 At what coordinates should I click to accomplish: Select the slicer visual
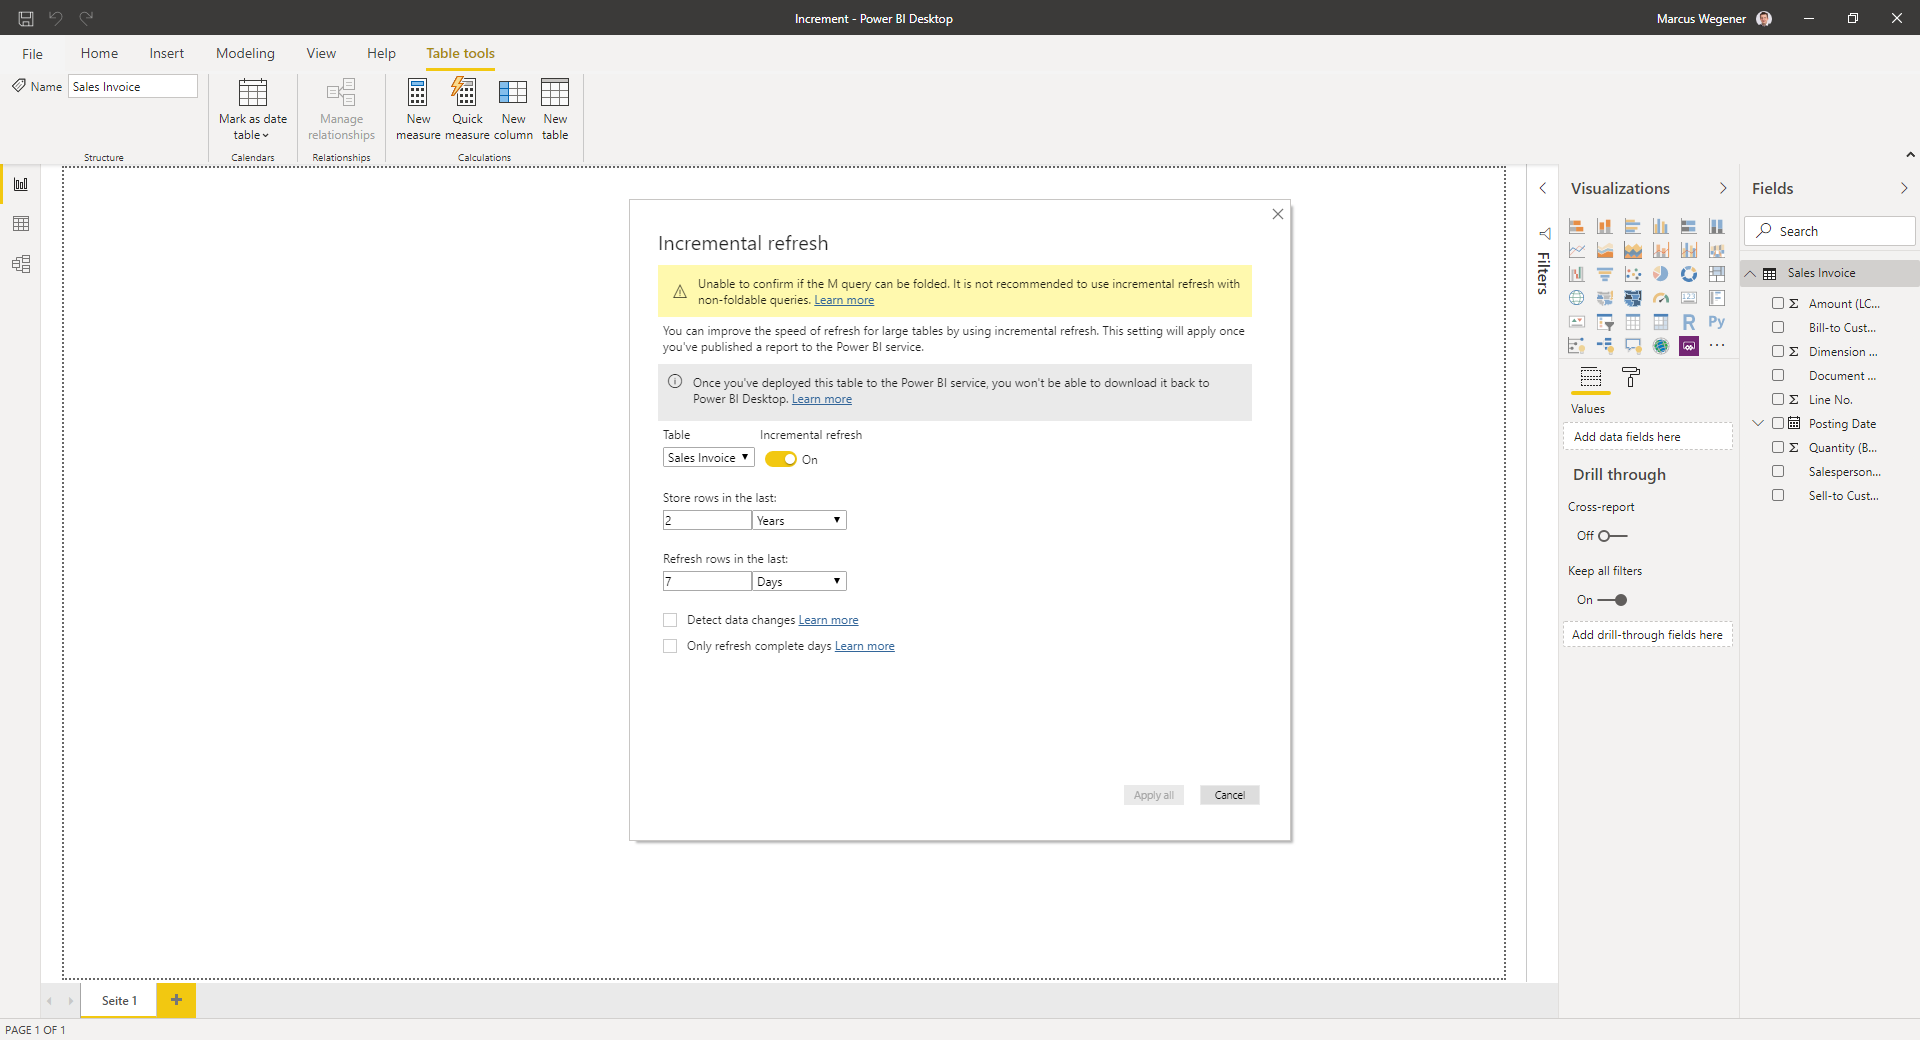coord(1605,322)
